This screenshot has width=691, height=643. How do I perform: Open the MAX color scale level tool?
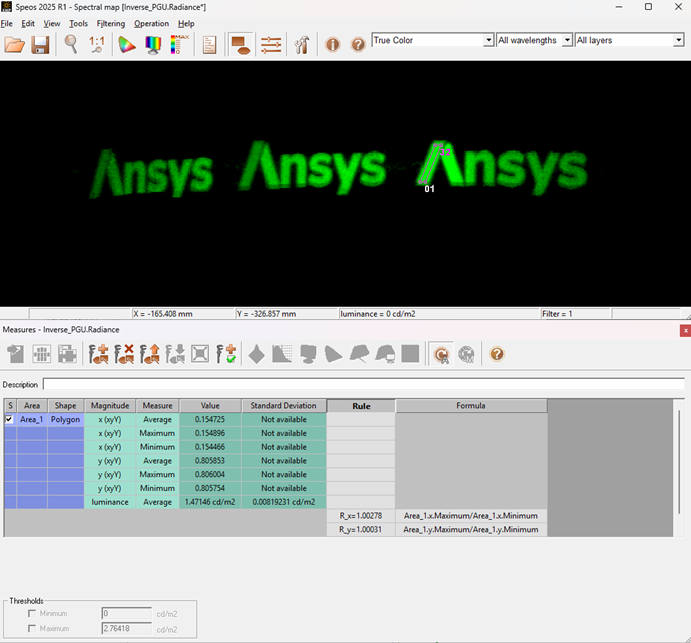178,45
